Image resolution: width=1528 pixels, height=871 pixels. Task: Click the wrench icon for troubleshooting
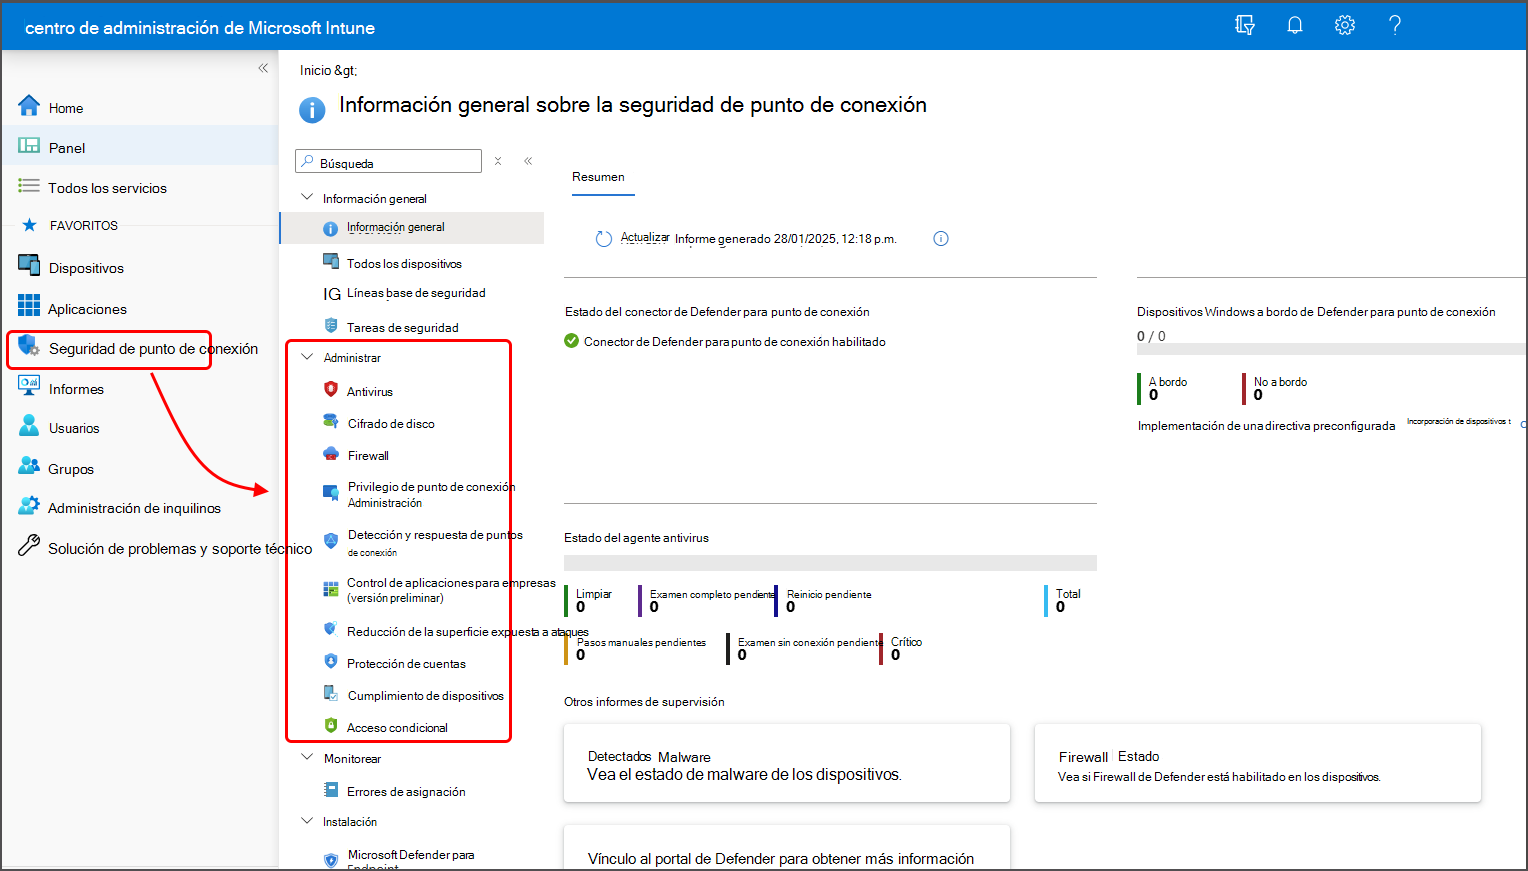click(29, 546)
